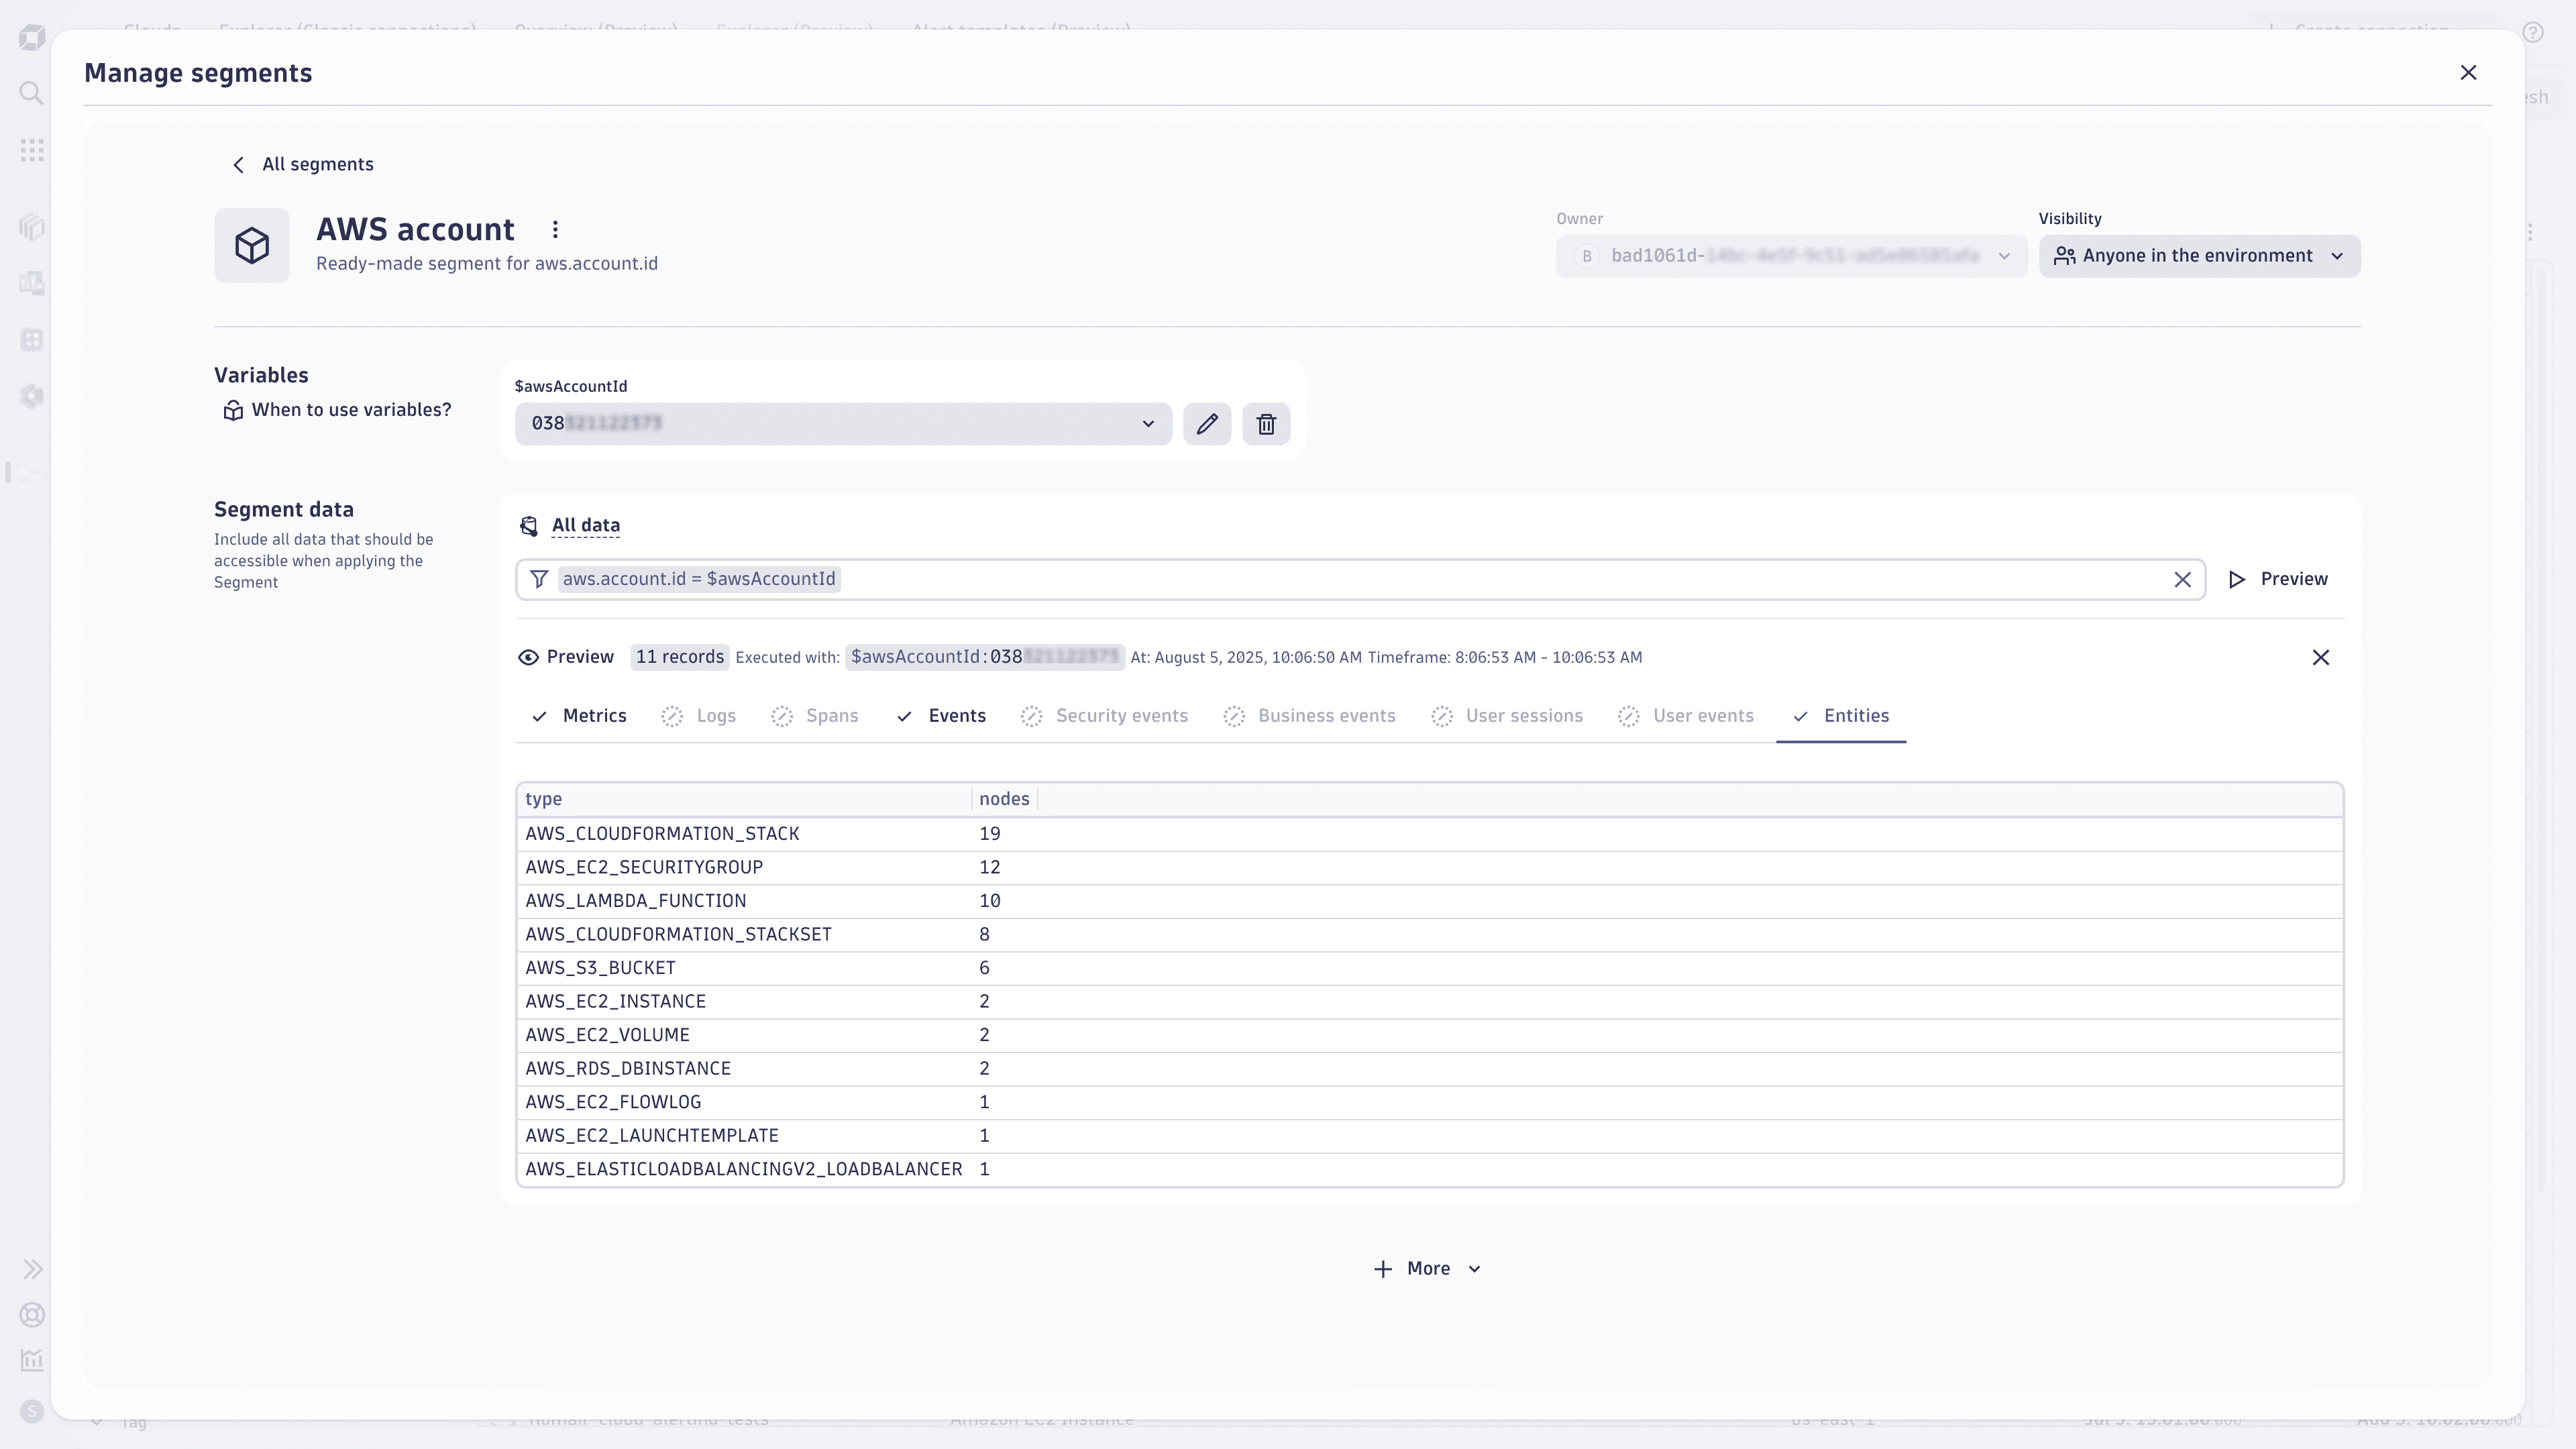The height and width of the screenshot is (1449, 2576).
Task: Switch to the Spans tab
Action: [x=815, y=716]
